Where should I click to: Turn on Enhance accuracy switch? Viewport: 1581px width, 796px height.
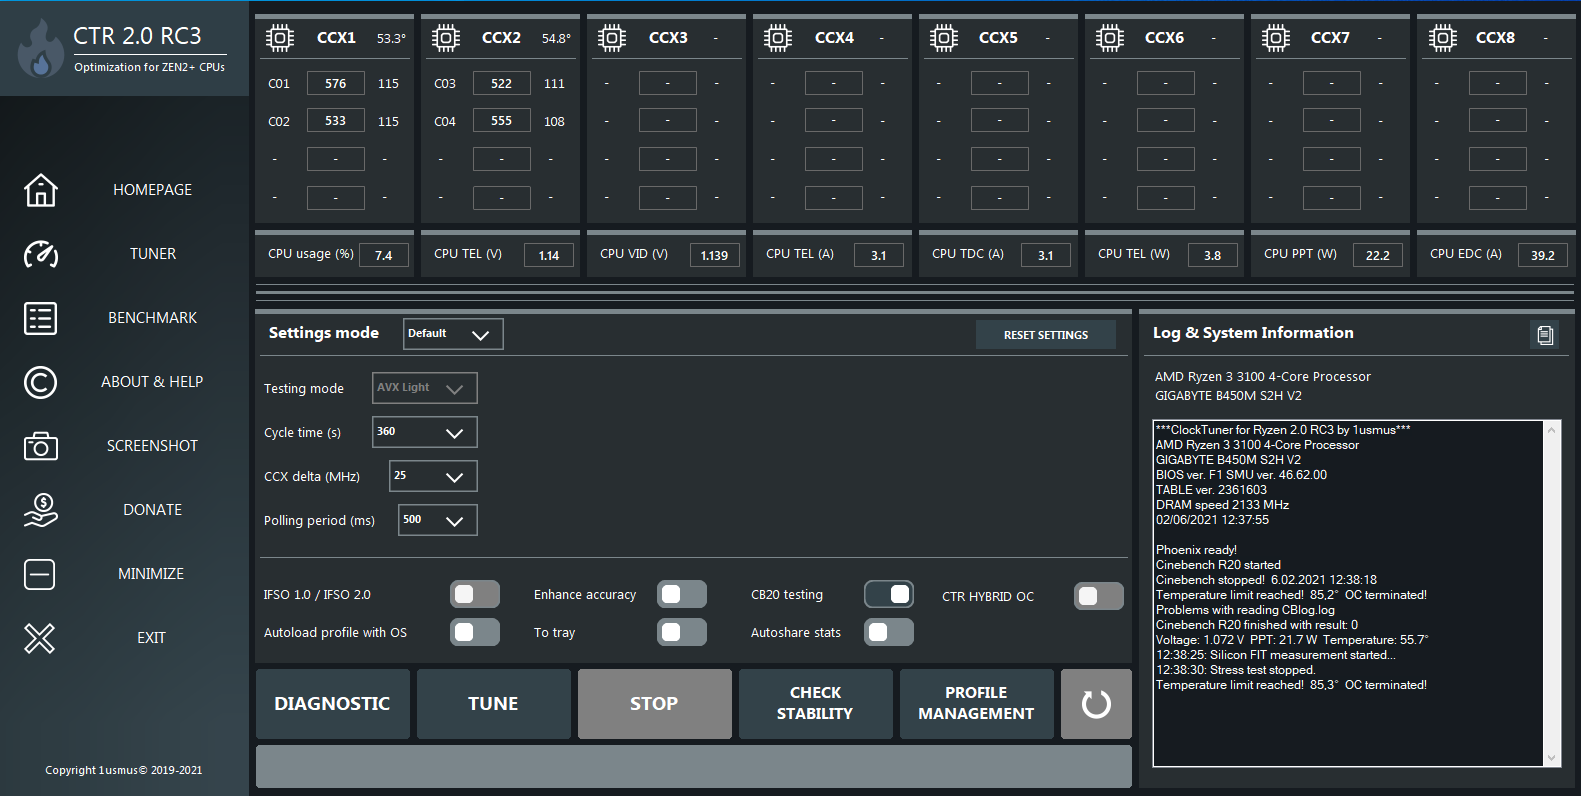pyautogui.click(x=682, y=595)
